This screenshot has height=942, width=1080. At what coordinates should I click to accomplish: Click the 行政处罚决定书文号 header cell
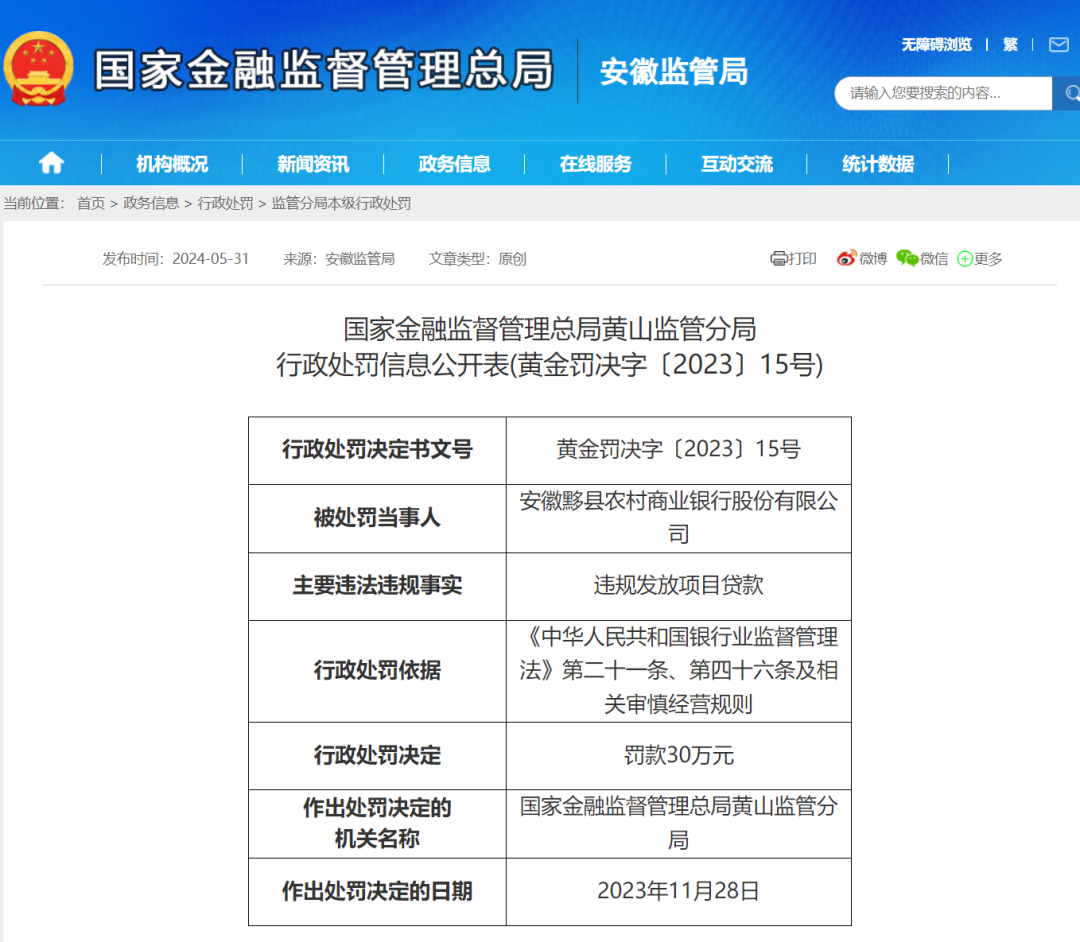(x=377, y=450)
